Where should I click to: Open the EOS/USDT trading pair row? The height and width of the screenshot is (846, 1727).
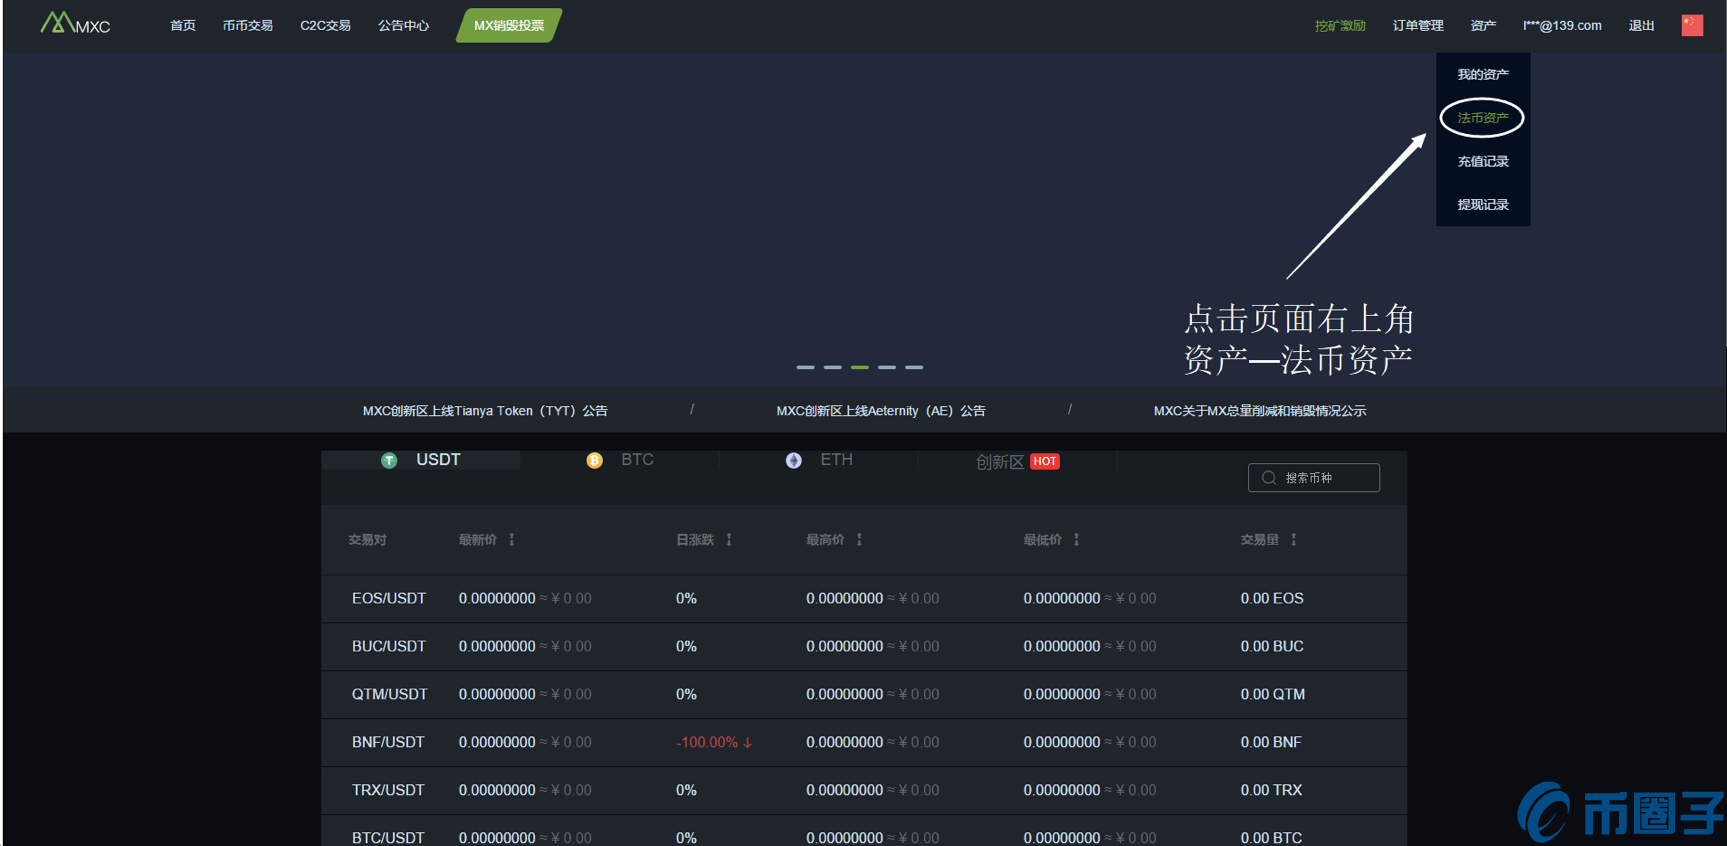click(x=389, y=598)
